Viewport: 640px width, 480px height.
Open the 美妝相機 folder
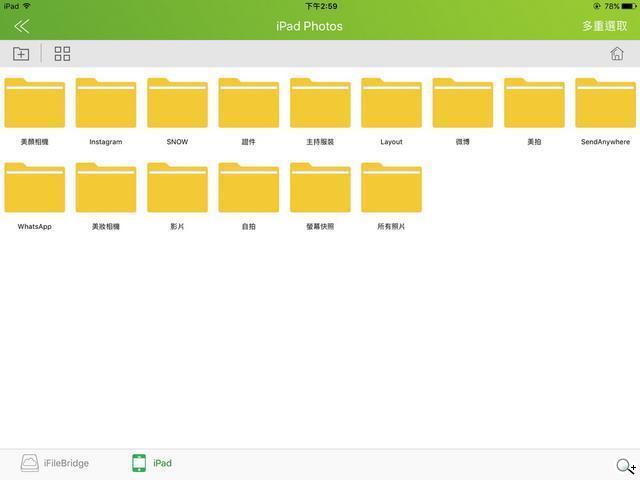pyautogui.click(x=106, y=187)
